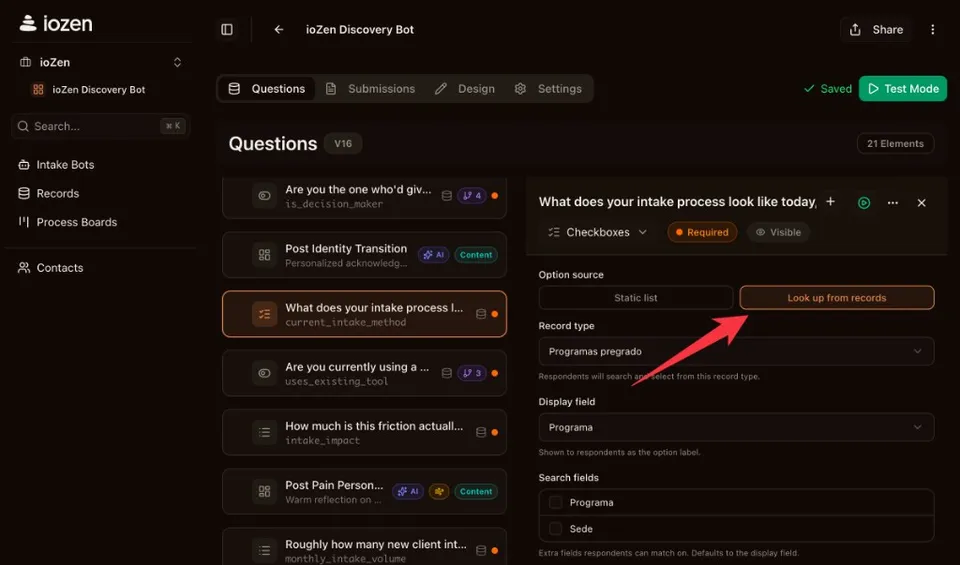Click eye icon on is_decision_maker row
960x565 pixels.
[x=264, y=196]
